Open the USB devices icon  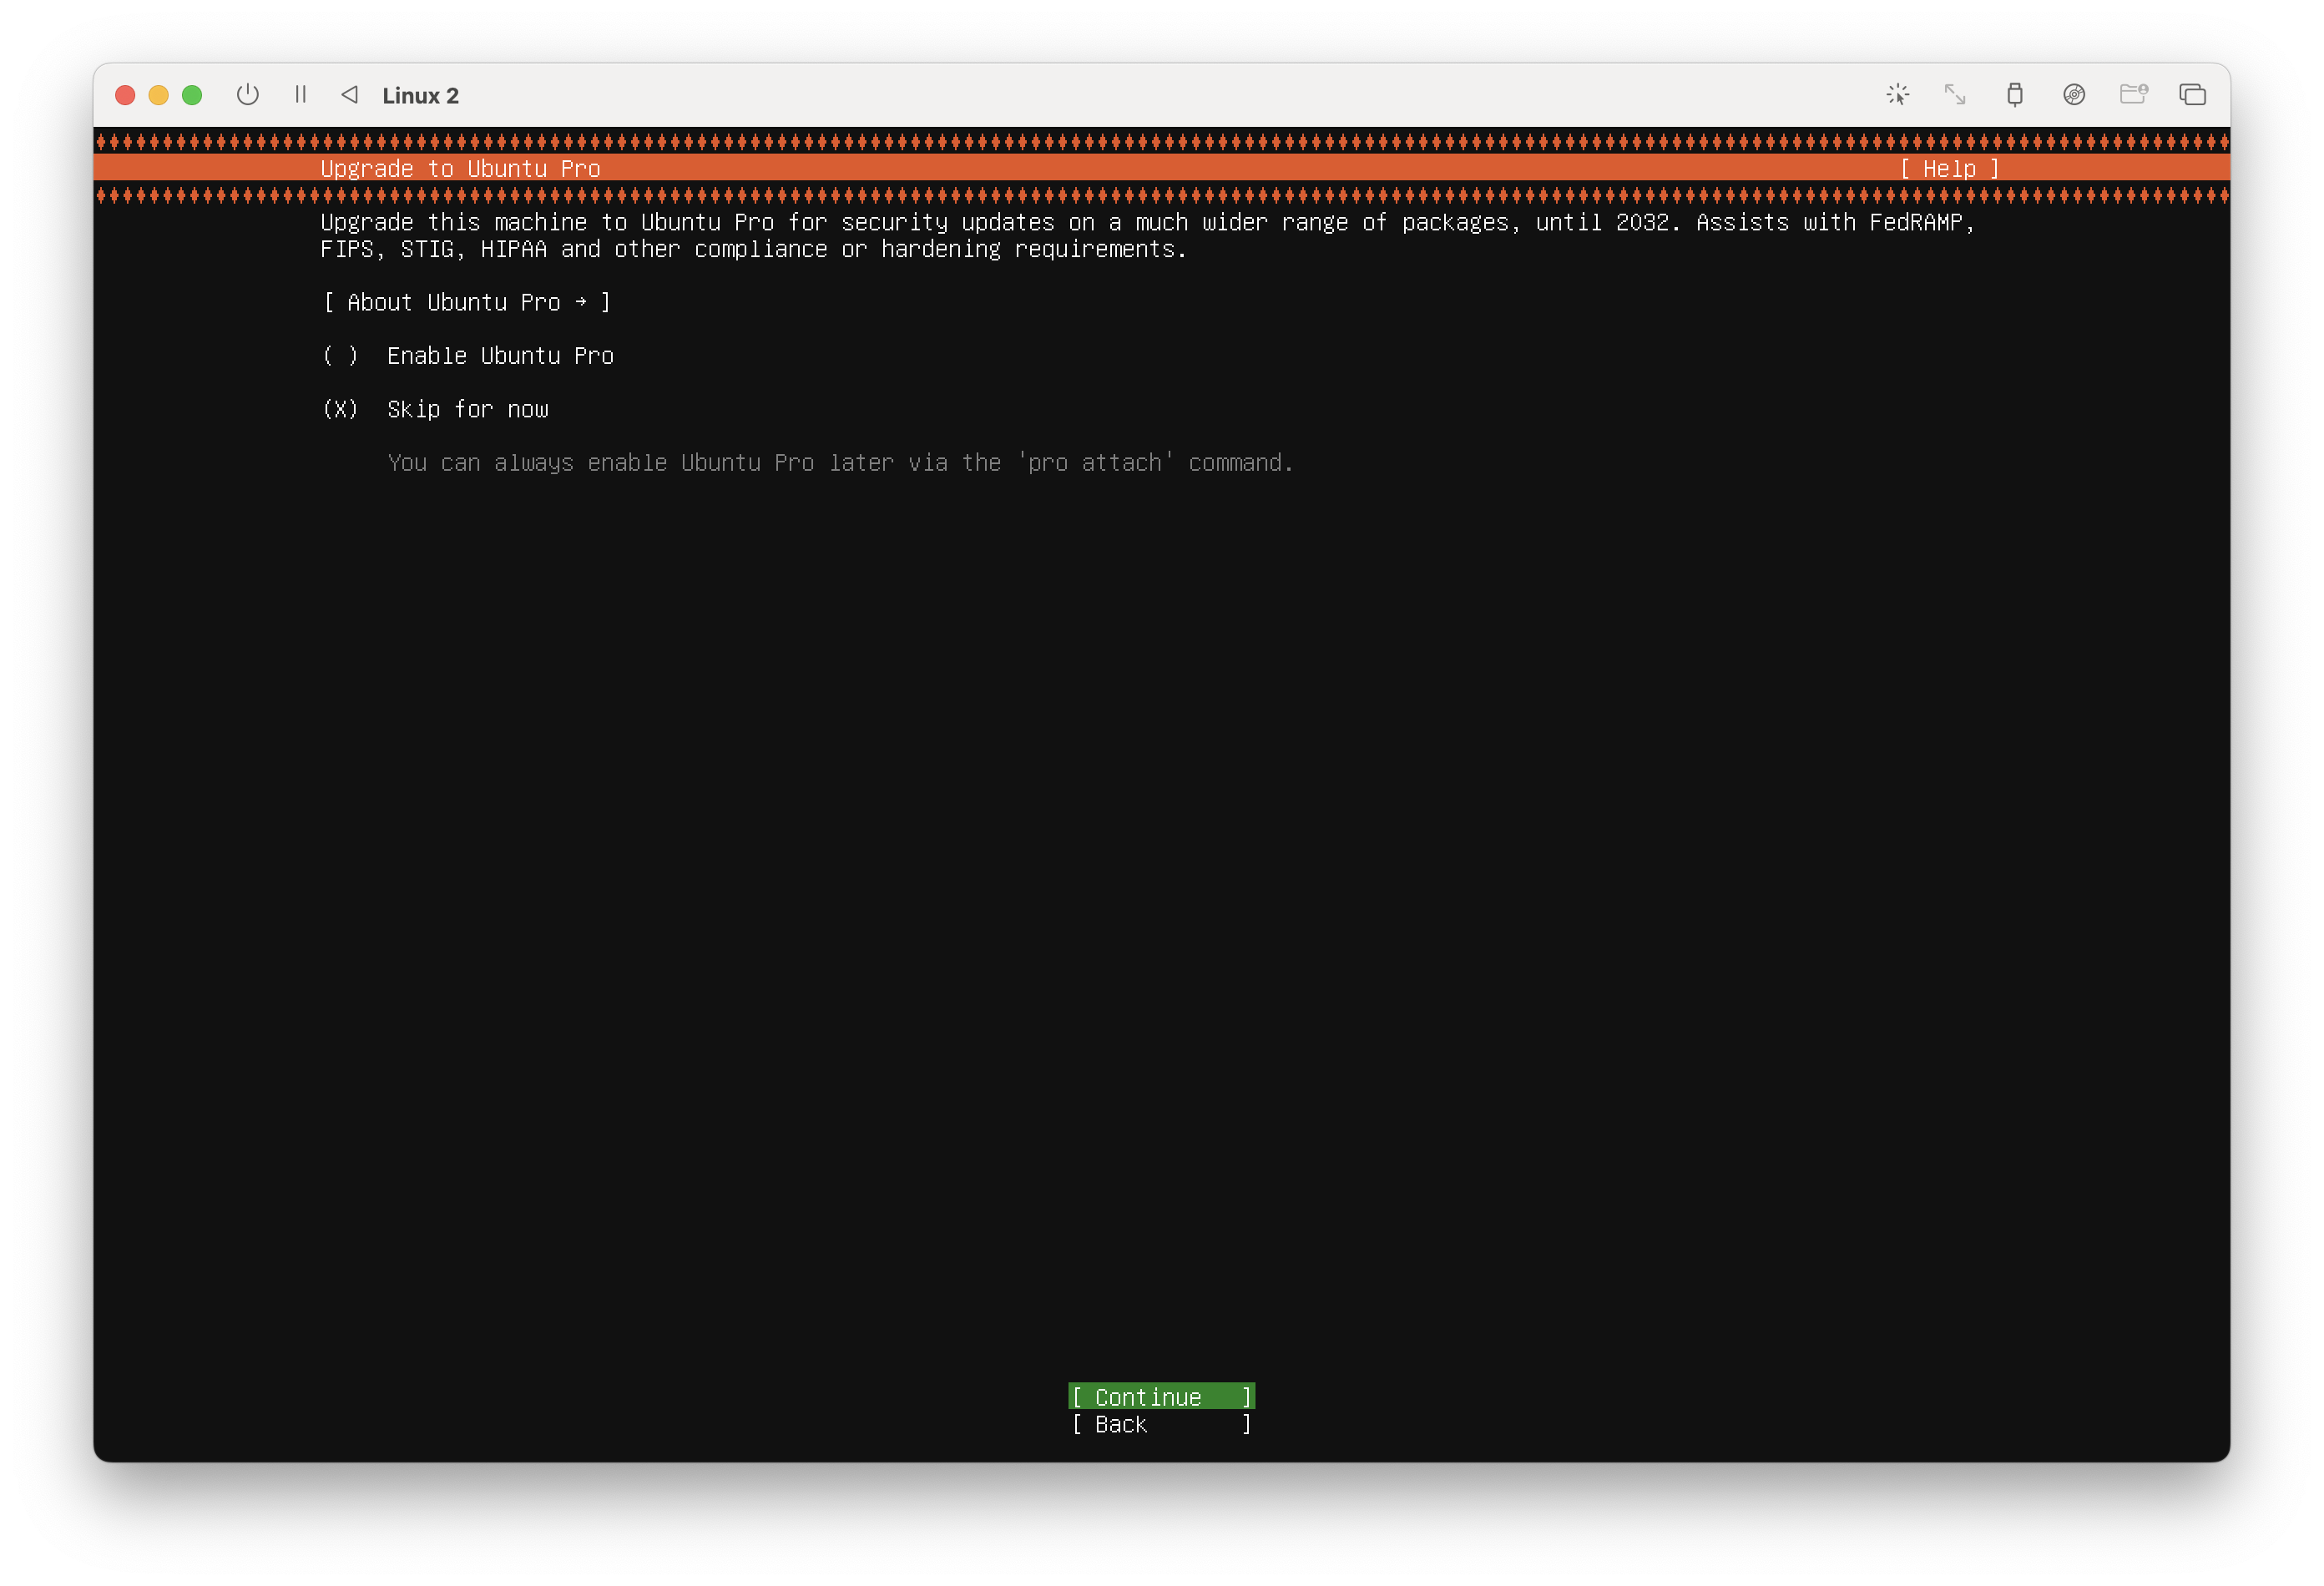(x=2015, y=95)
